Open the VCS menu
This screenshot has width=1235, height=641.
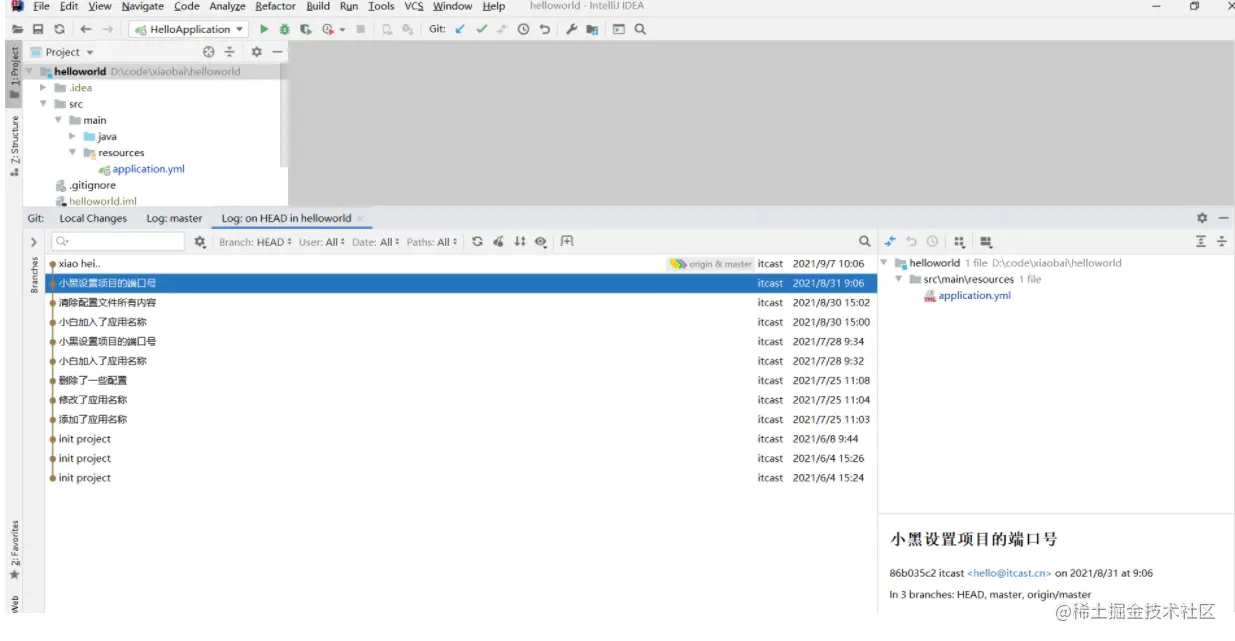(x=414, y=6)
